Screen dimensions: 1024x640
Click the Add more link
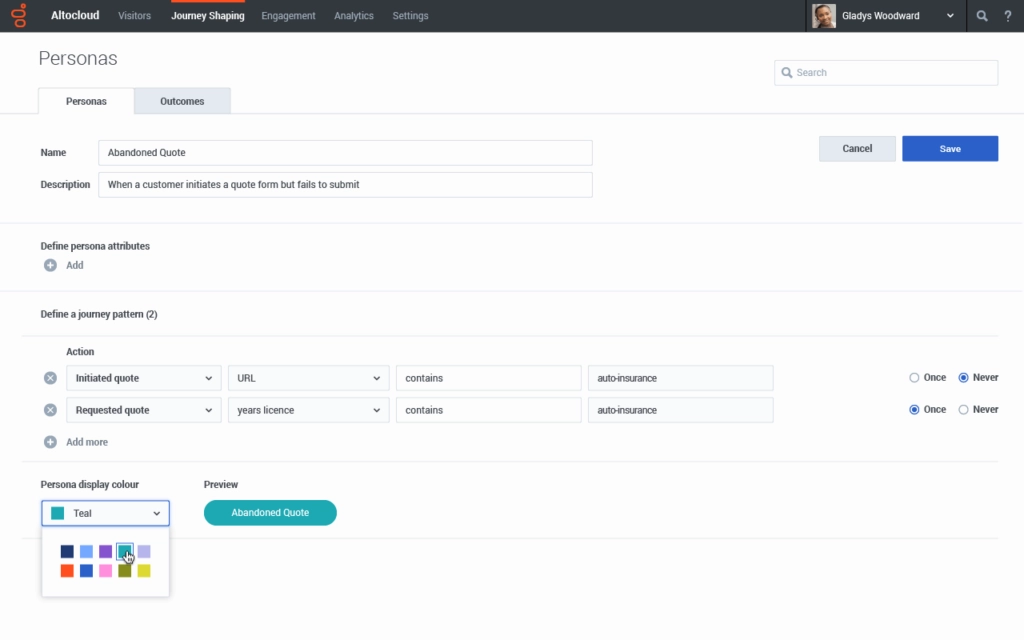tap(87, 442)
